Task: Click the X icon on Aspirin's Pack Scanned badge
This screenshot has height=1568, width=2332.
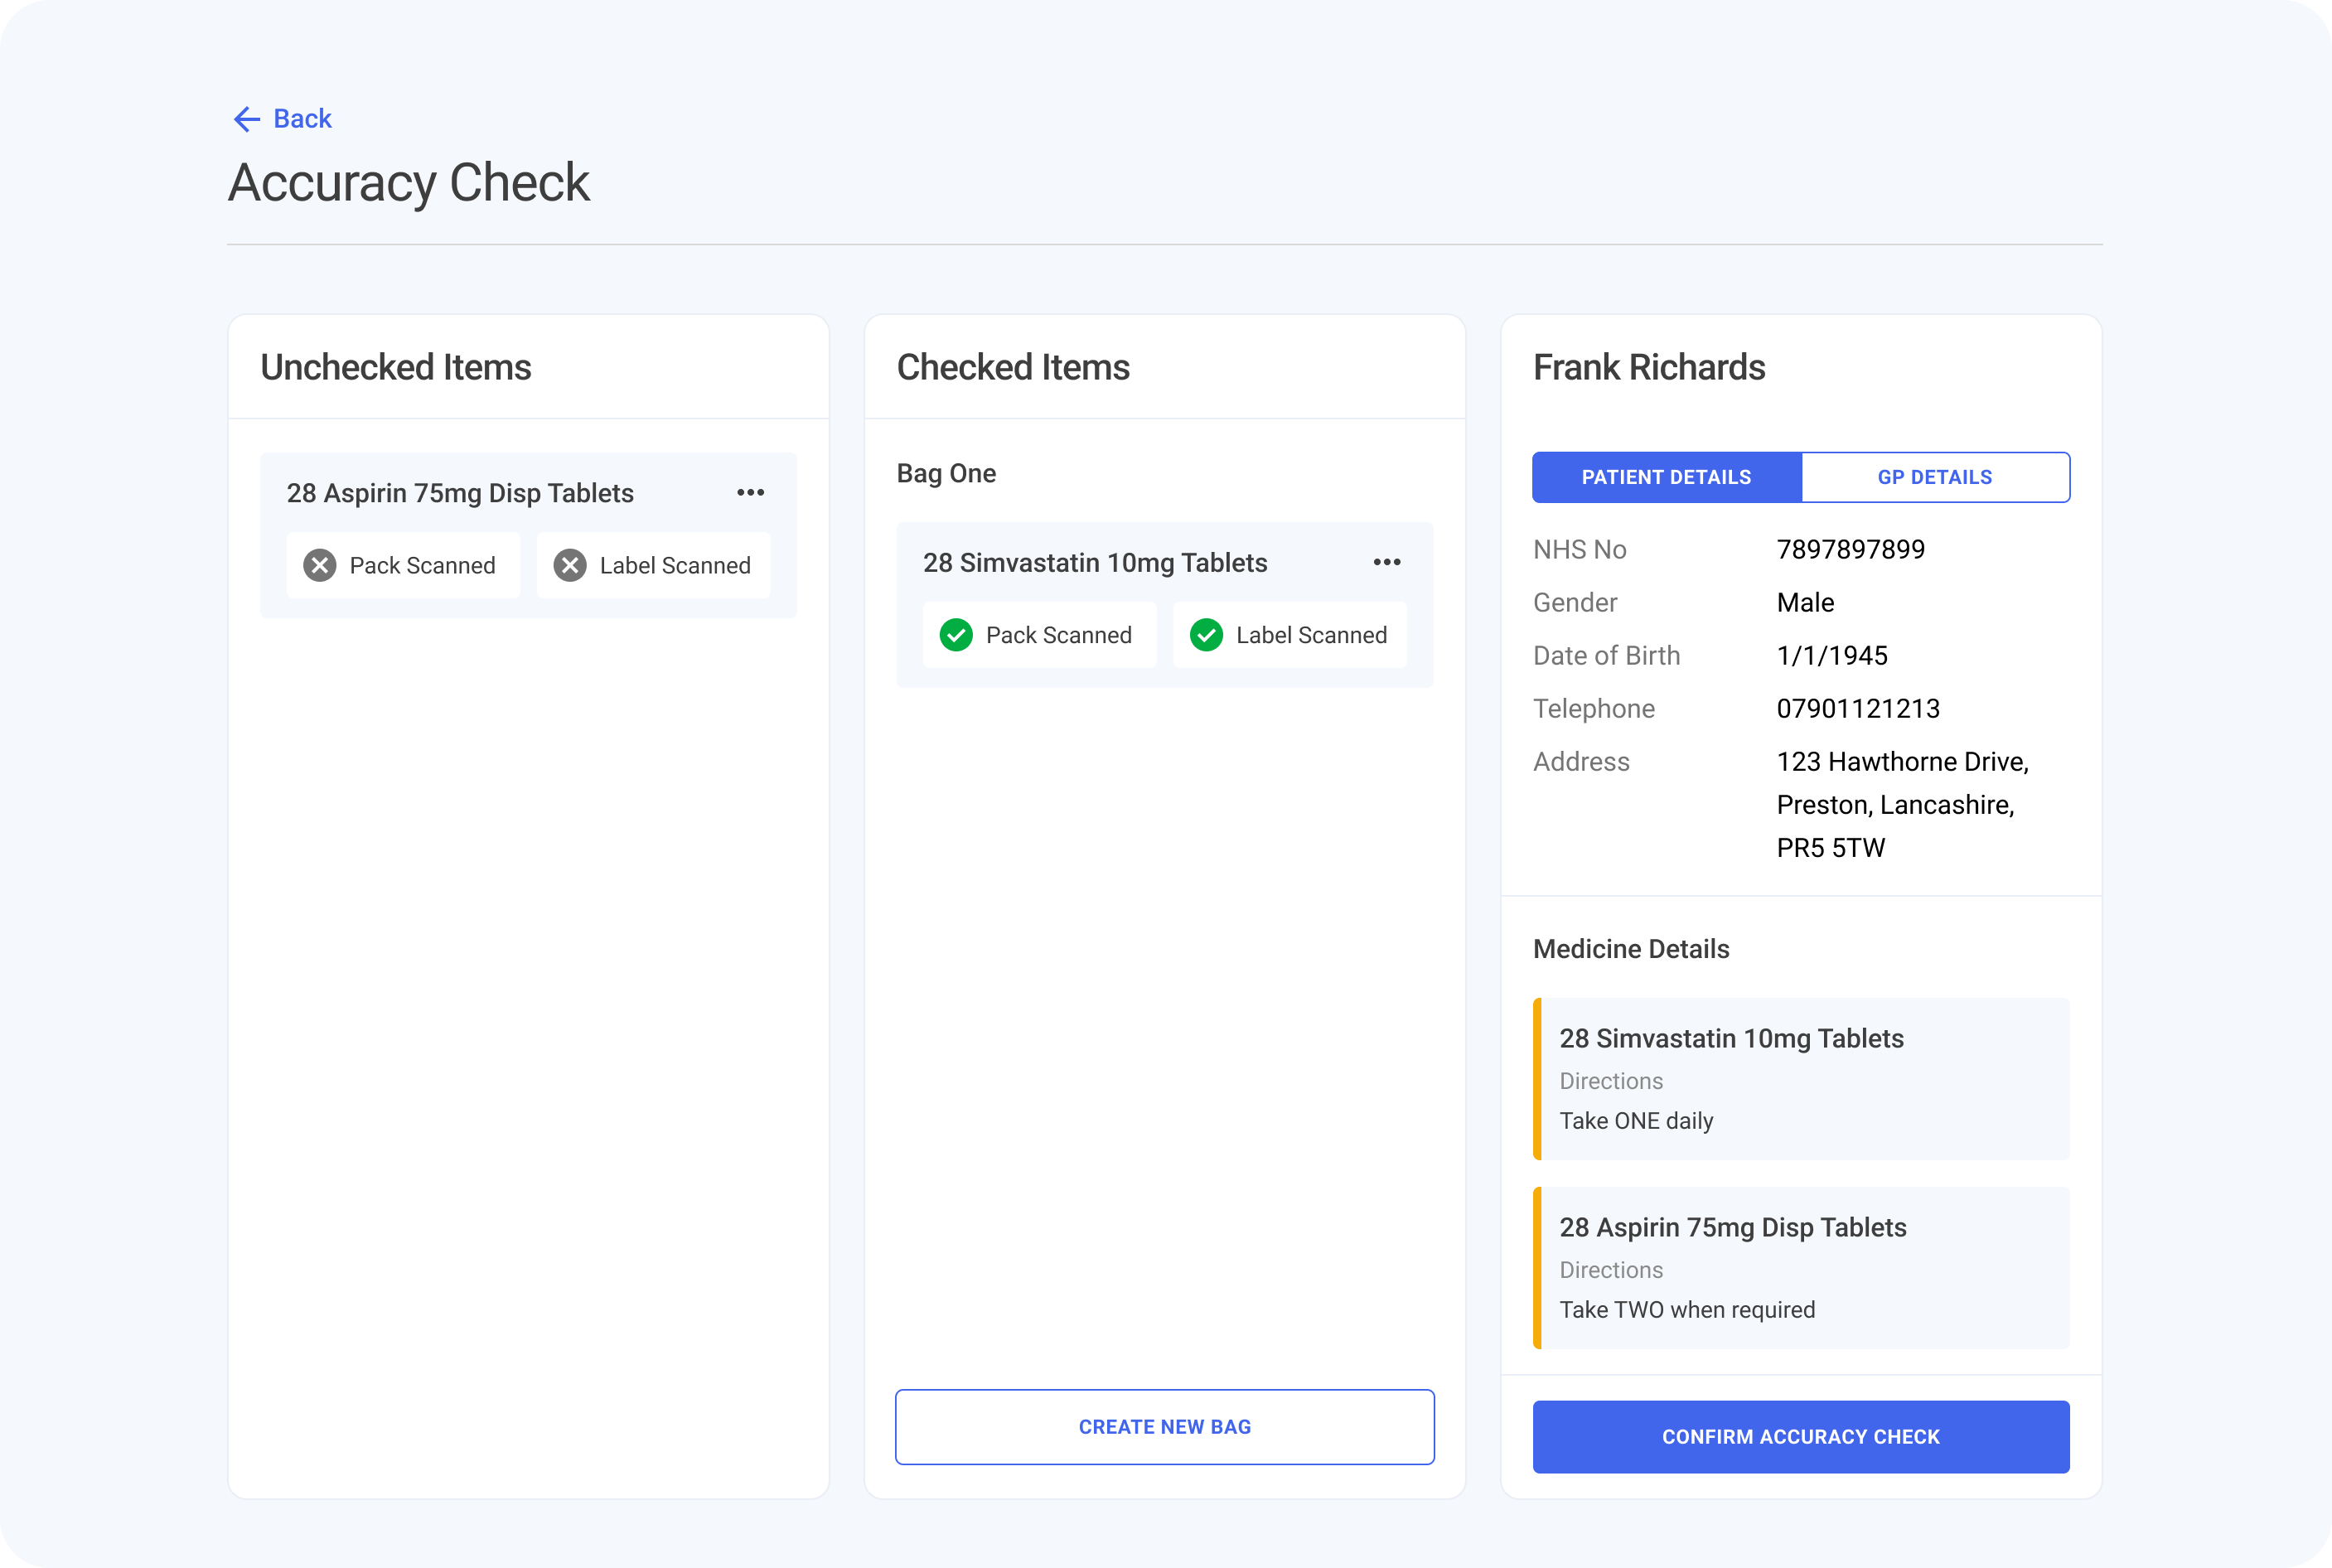Action: coord(318,565)
